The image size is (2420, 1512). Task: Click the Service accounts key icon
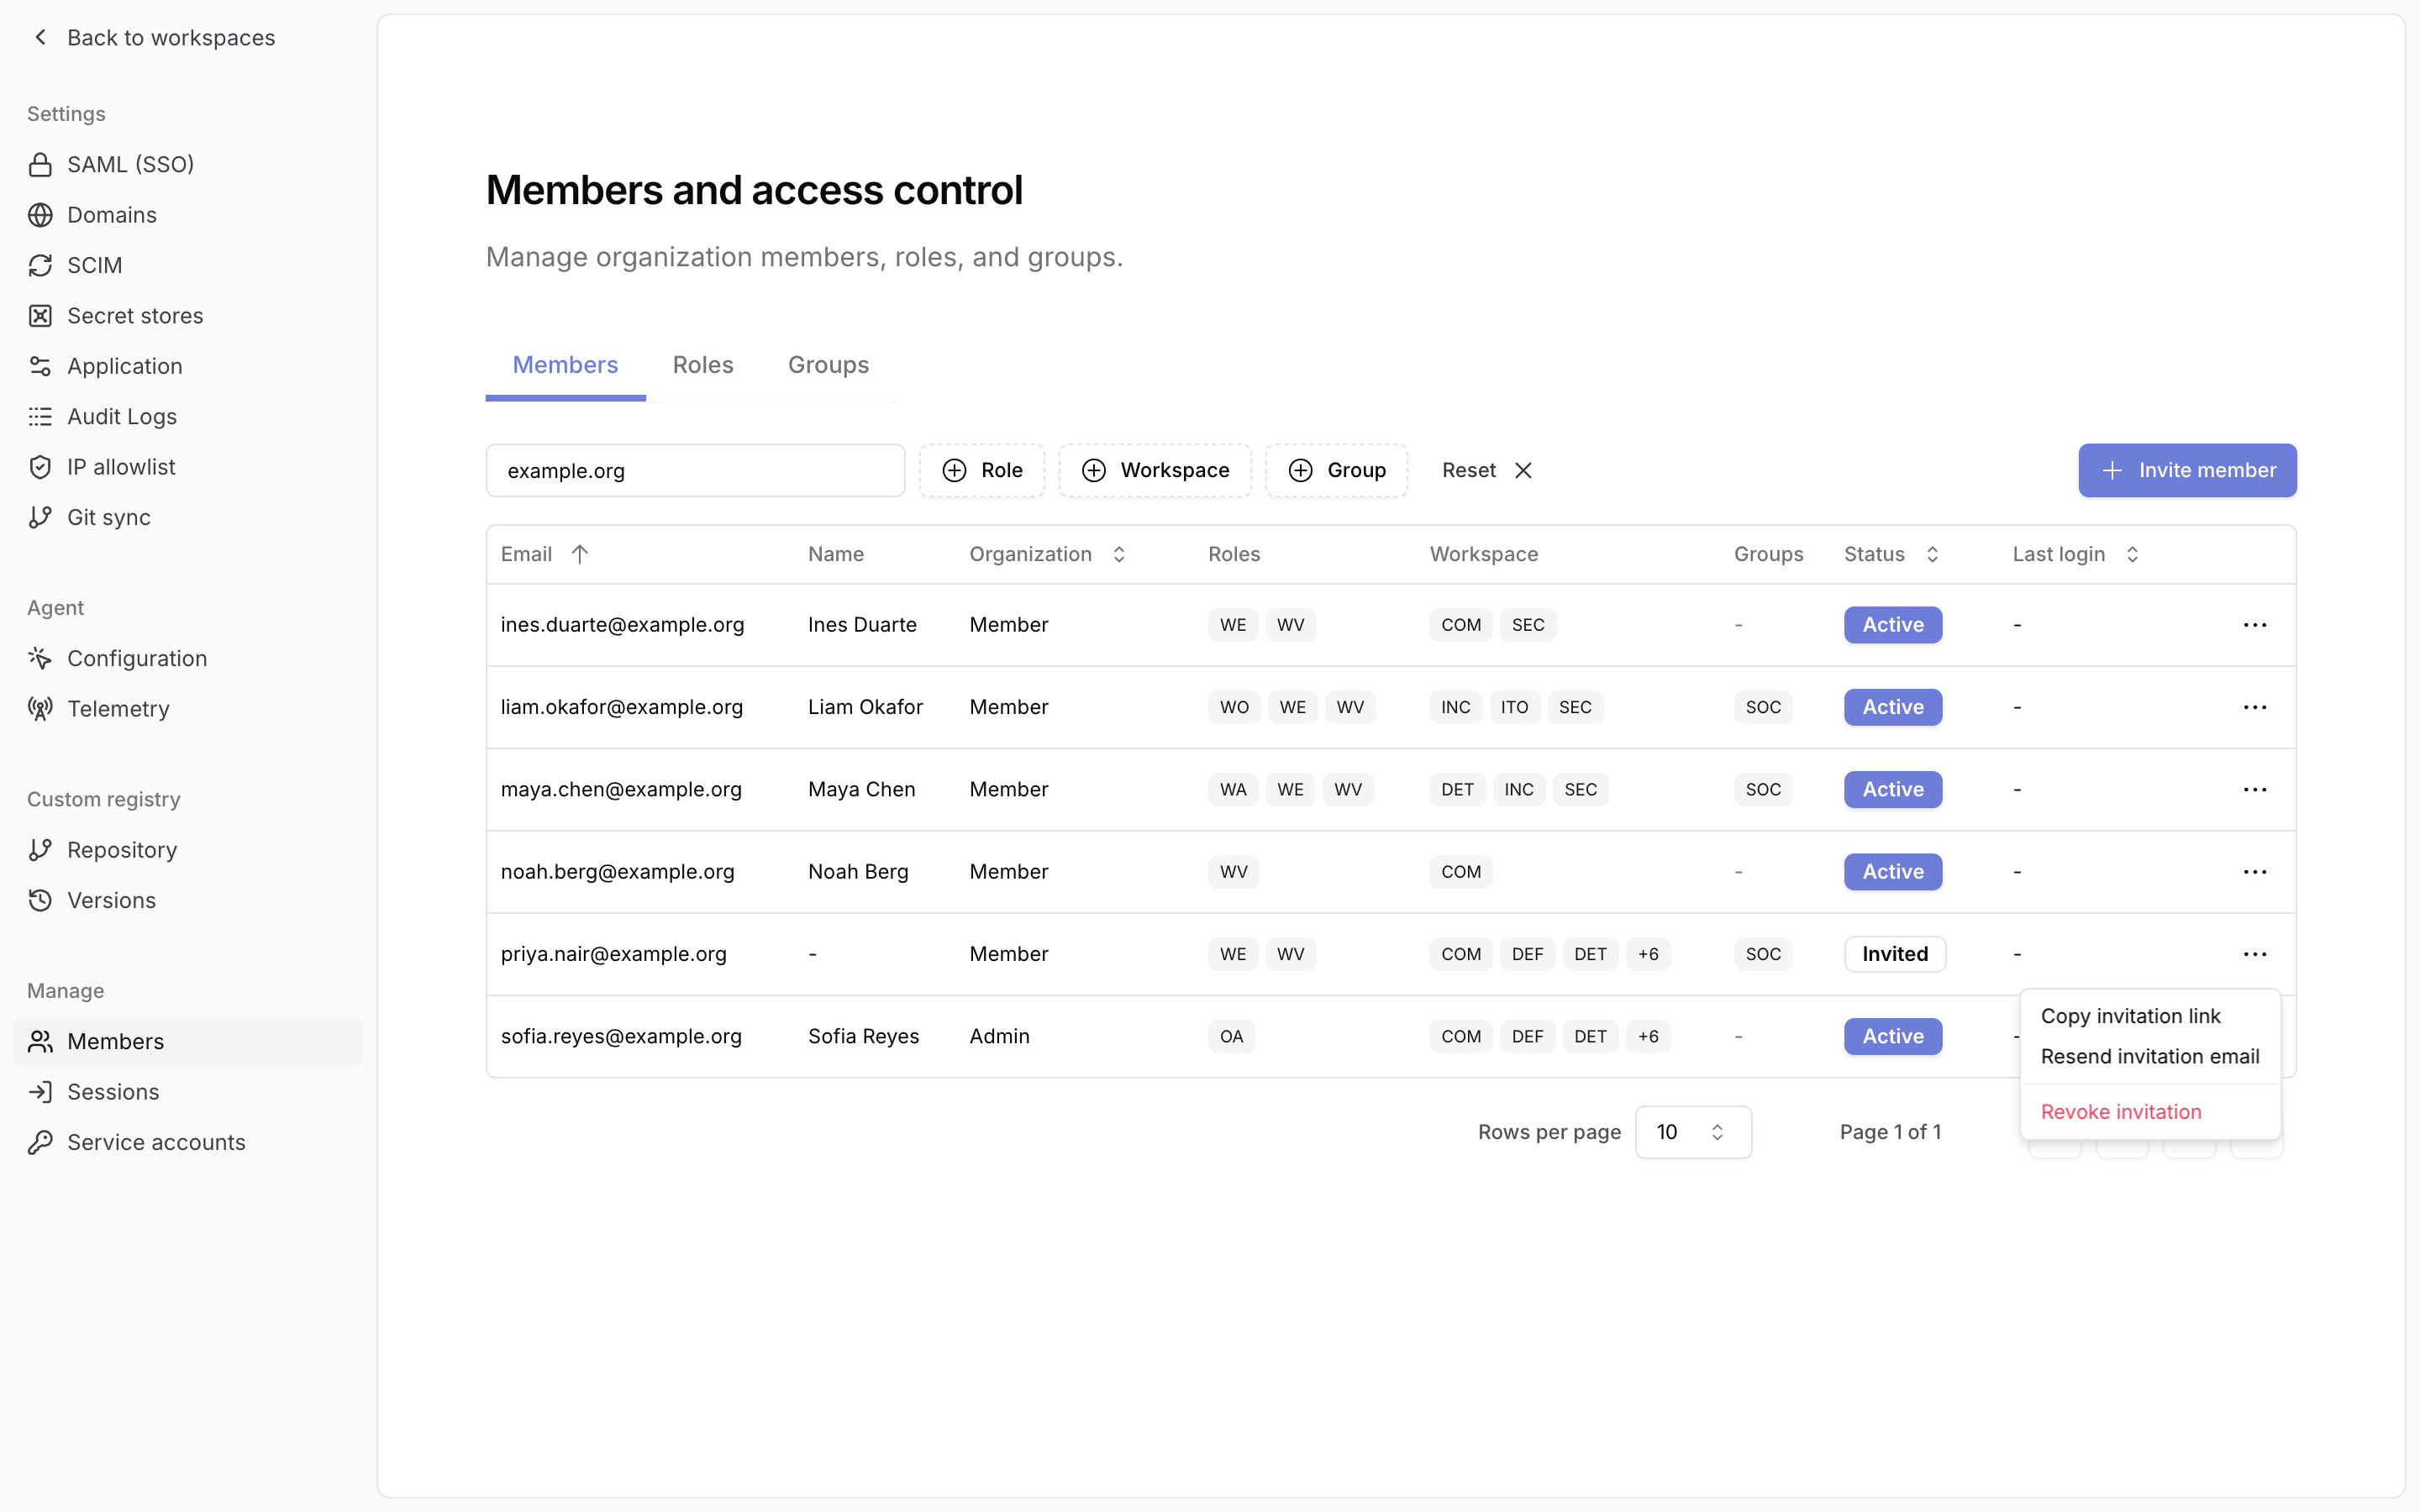click(40, 1142)
